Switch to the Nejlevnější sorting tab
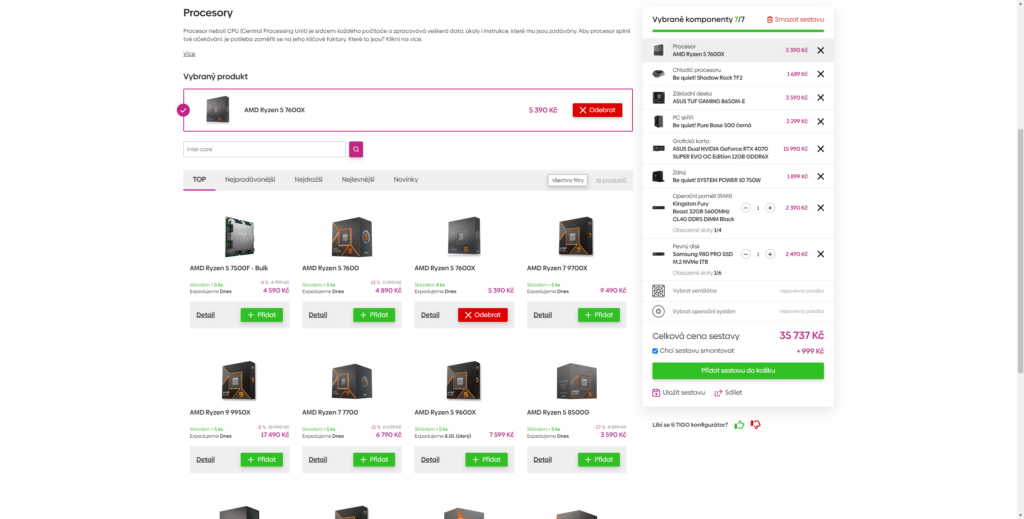Image resolution: width=1024 pixels, height=519 pixels. (358, 180)
